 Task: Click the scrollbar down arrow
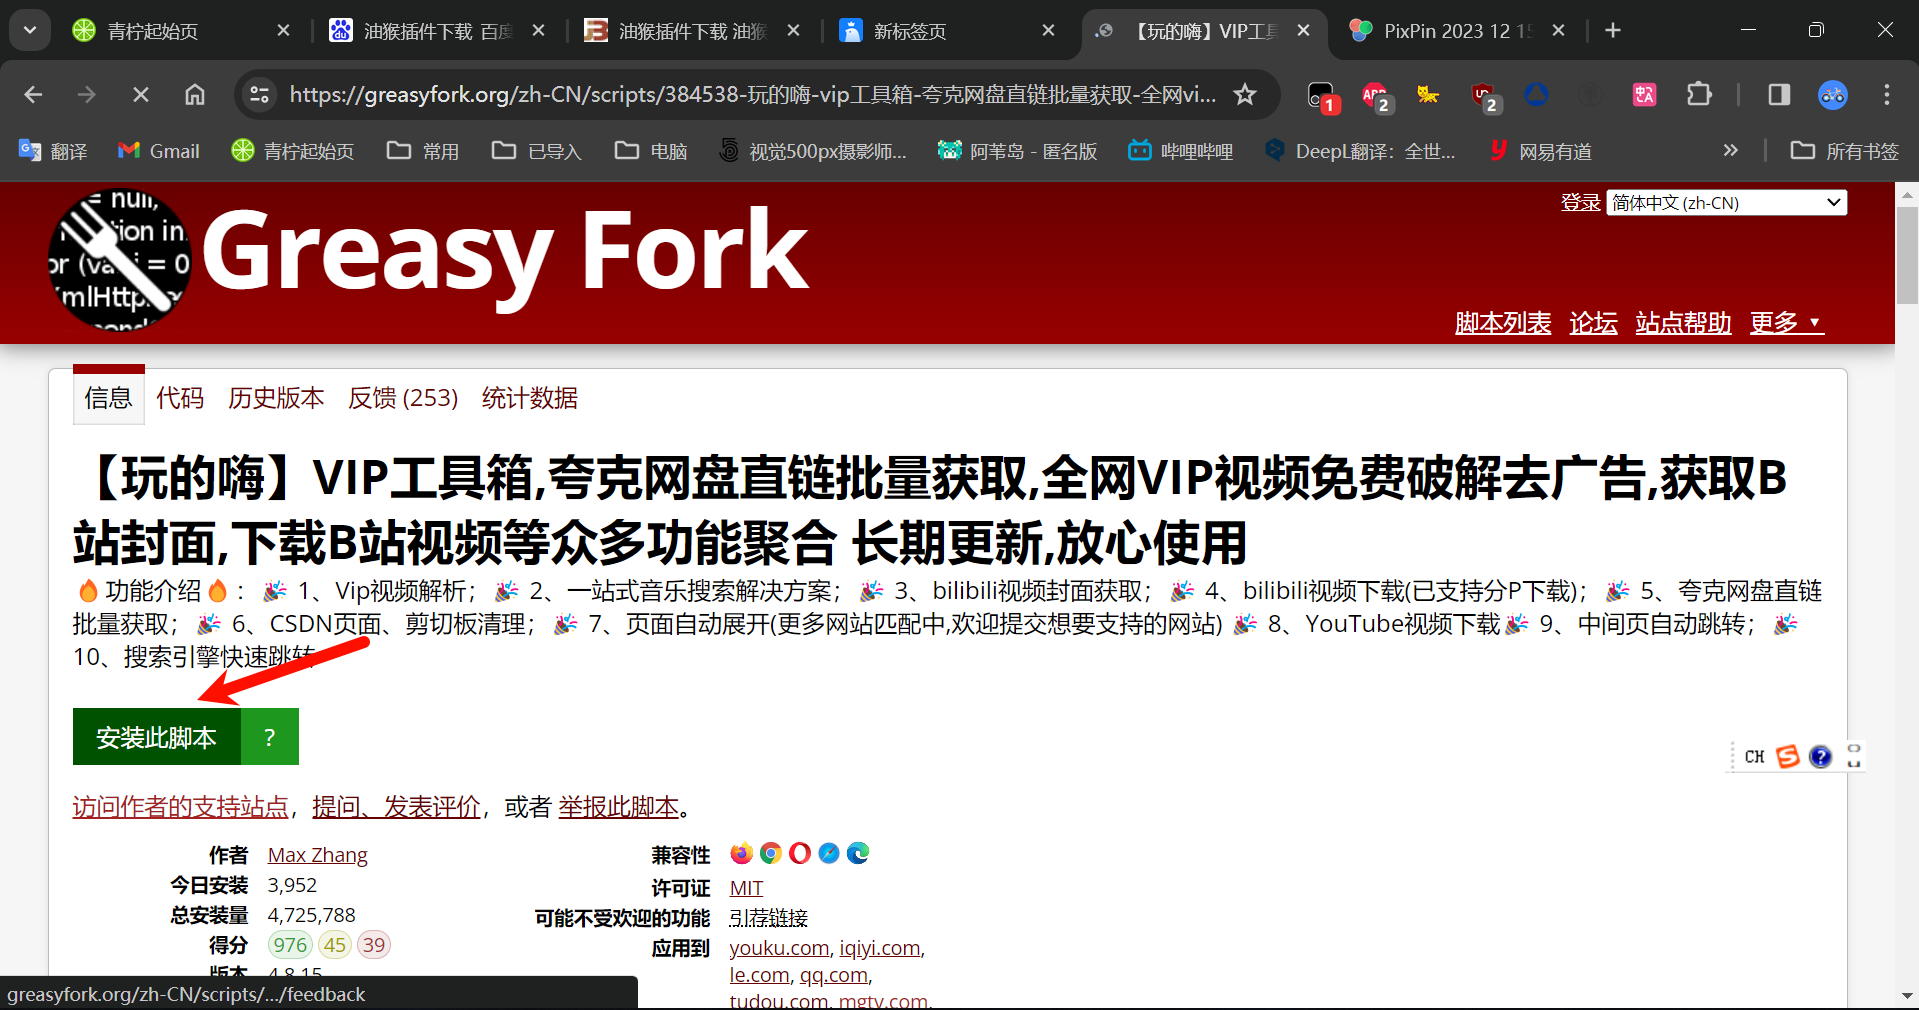tap(1907, 996)
